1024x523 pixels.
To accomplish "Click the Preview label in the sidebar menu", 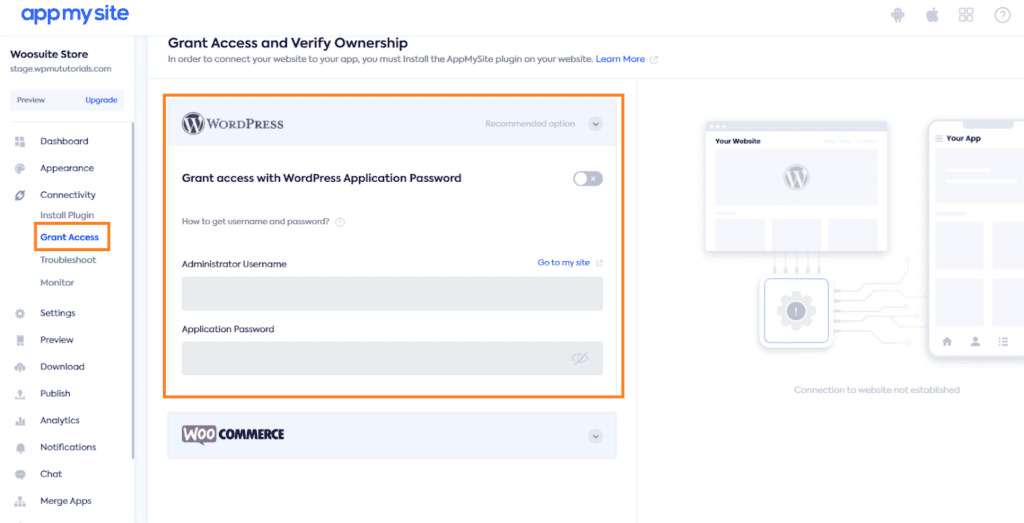I will pyautogui.click(x=57, y=340).
